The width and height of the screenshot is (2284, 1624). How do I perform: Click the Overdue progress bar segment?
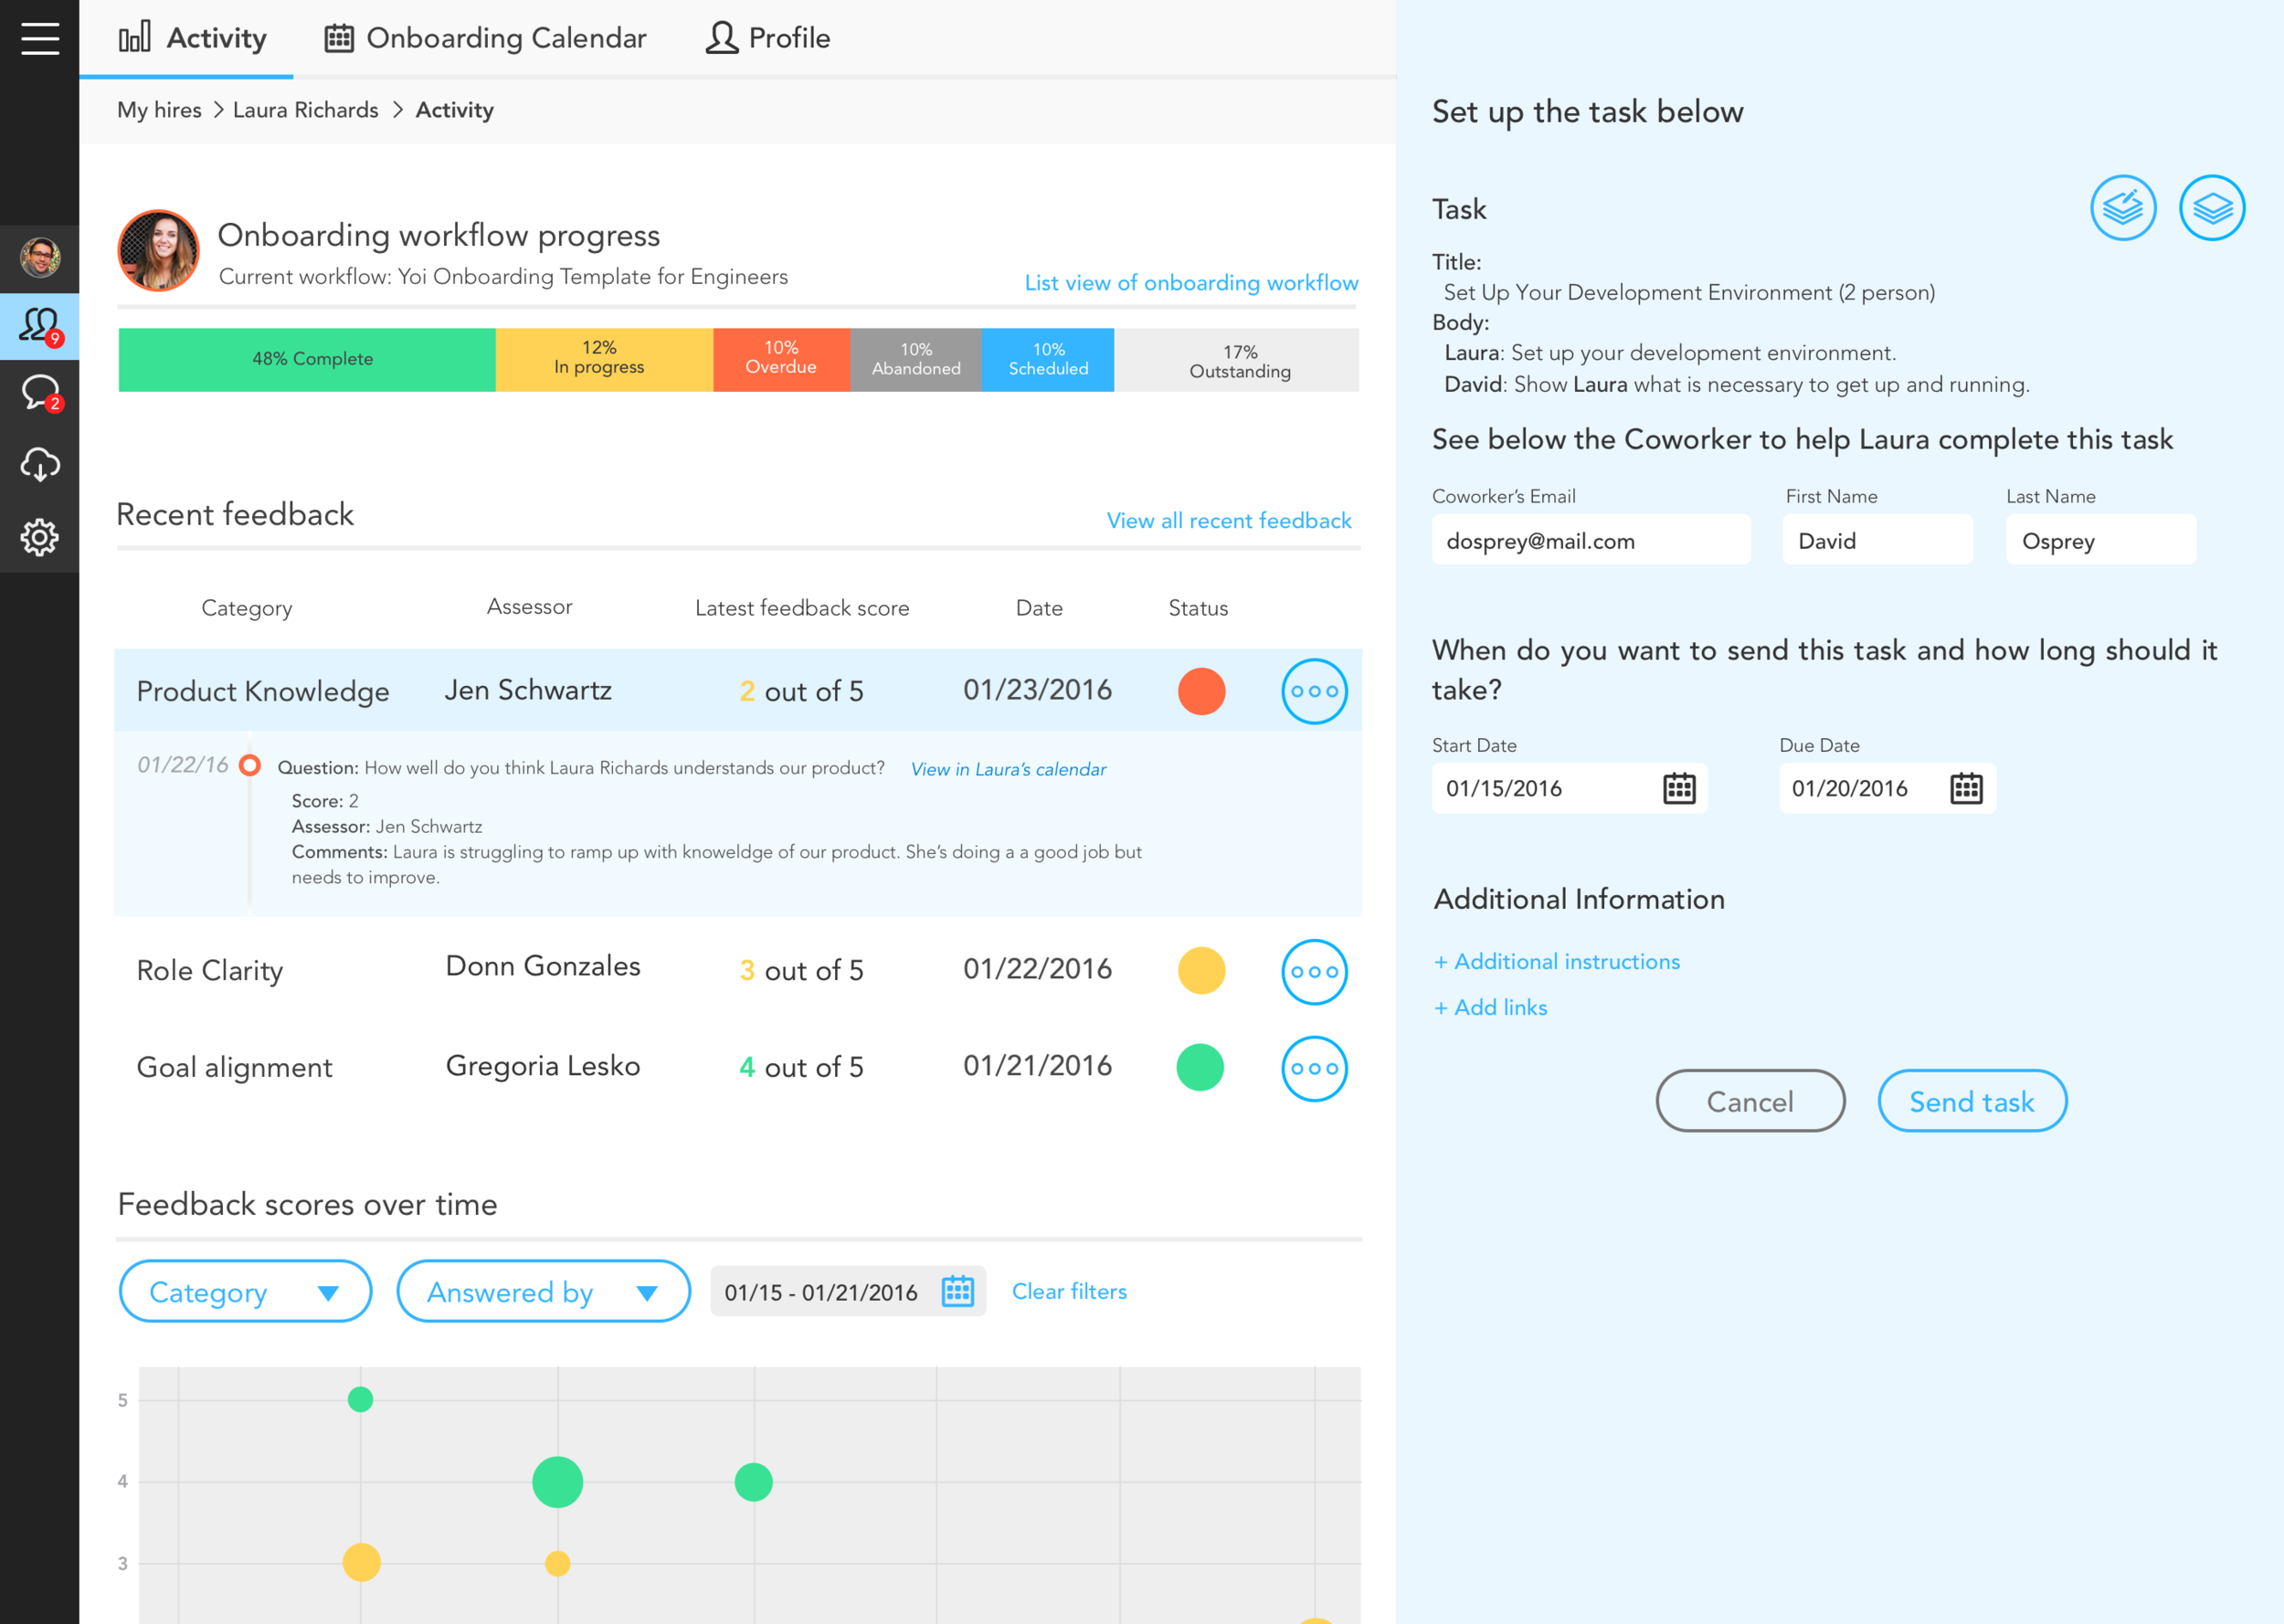point(780,358)
